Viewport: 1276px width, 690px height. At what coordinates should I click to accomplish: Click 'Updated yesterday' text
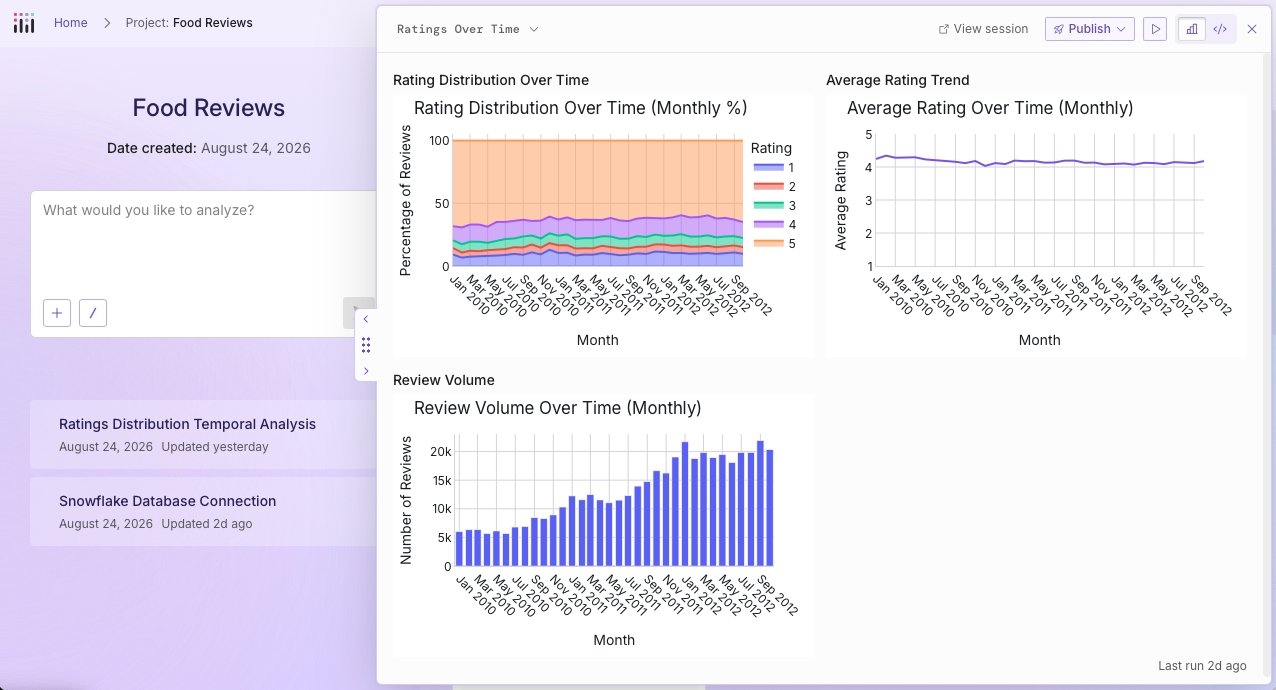215,447
